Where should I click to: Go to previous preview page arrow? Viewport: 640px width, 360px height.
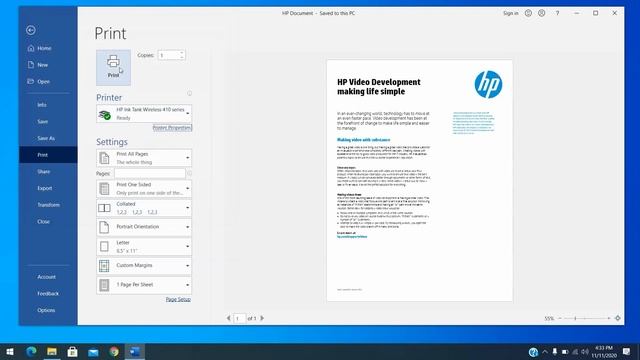pyautogui.click(x=229, y=318)
